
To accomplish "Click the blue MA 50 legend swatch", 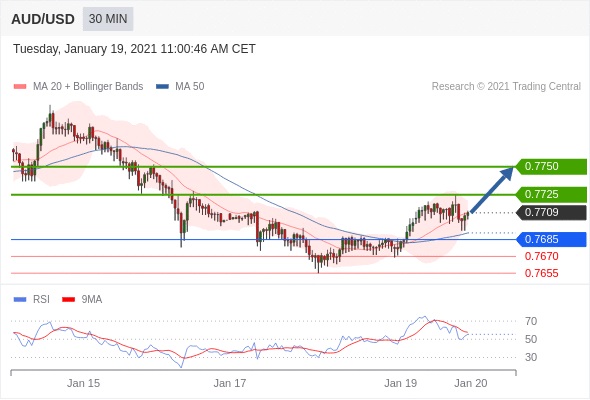I will [x=162, y=87].
